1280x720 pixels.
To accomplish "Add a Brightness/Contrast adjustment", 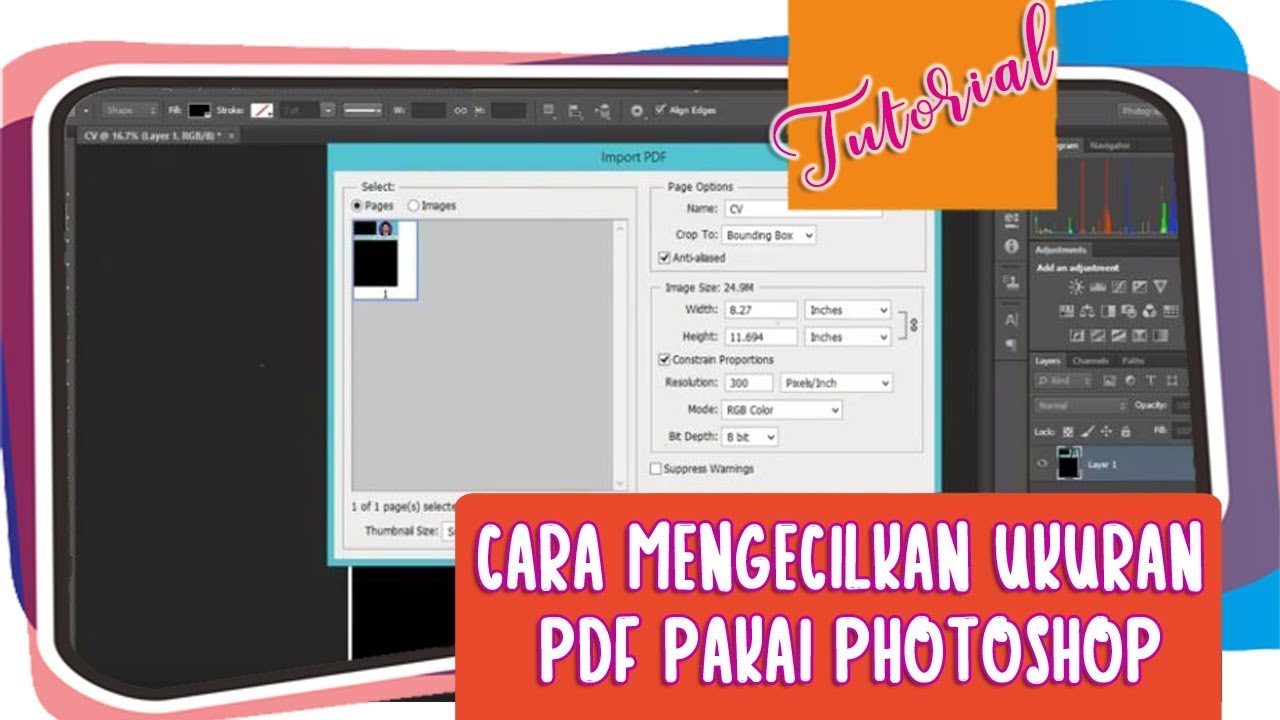I will pyautogui.click(x=1077, y=287).
